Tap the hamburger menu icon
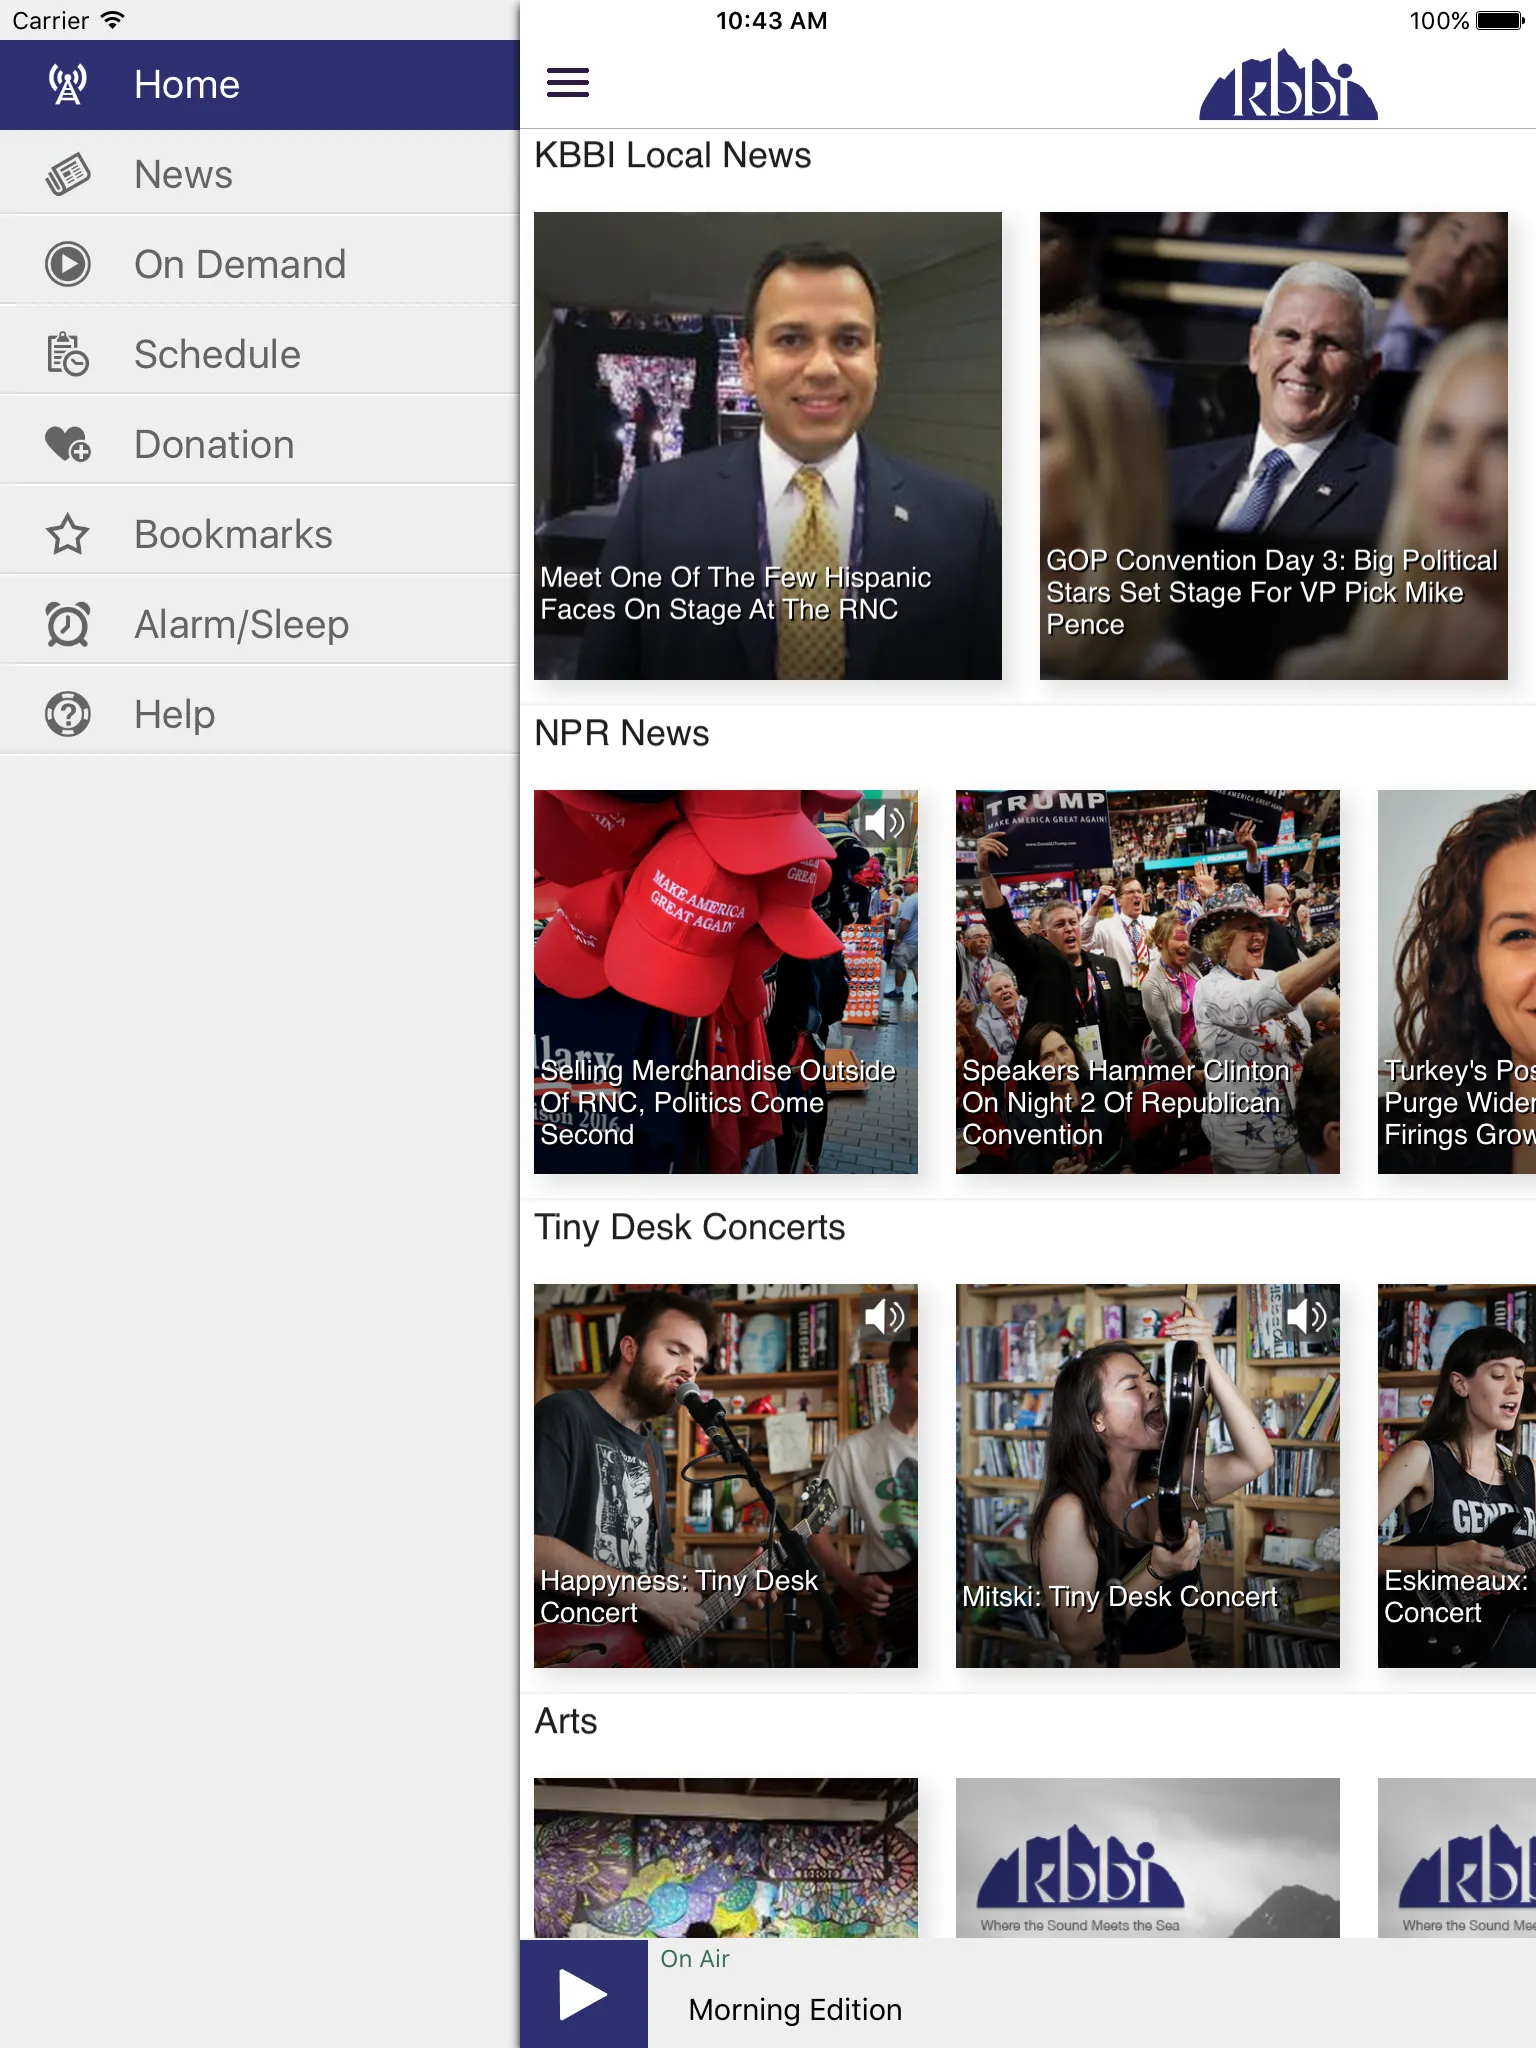This screenshot has height=2048, width=1536. tap(567, 83)
